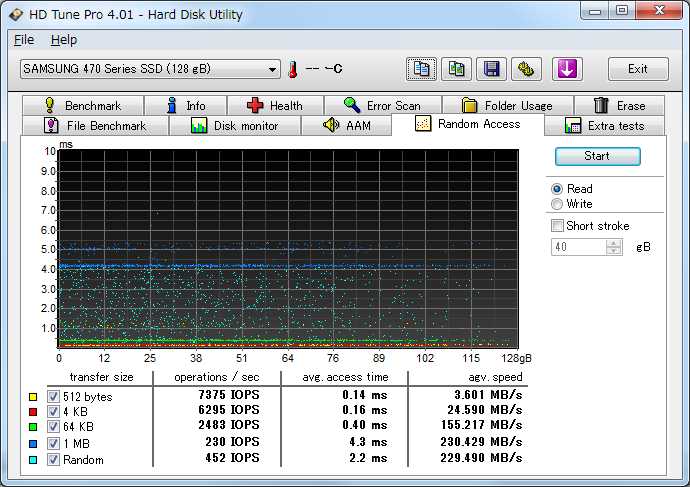Image resolution: width=690 pixels, height=487 pixels.
Task: Click the purple down-arrow icon
Action: click(567, 69)
